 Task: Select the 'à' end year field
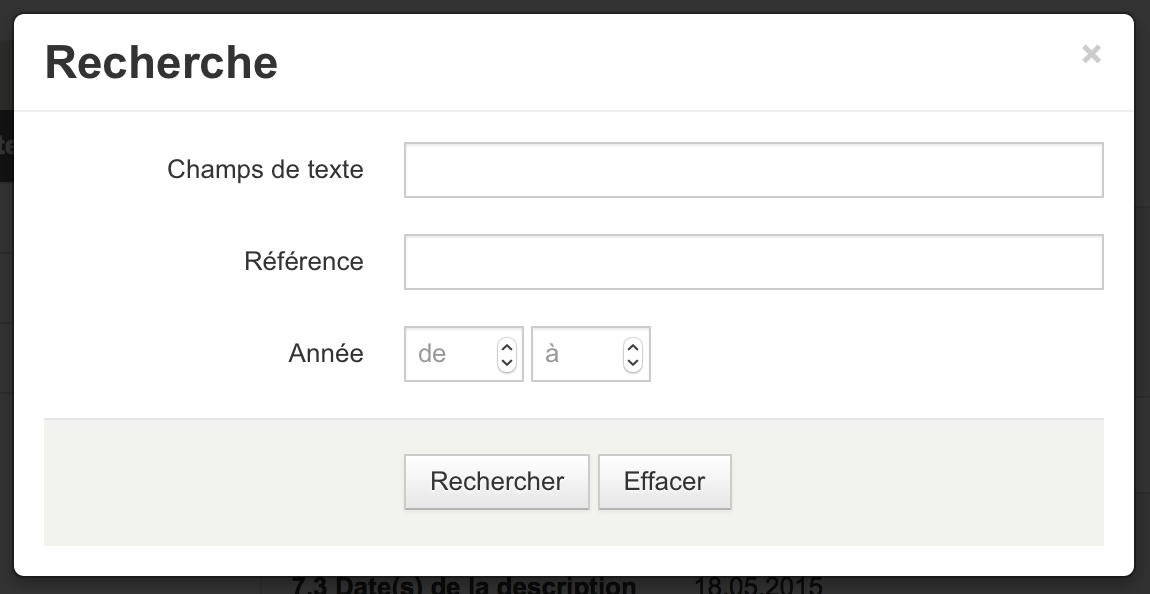(578, 354)
